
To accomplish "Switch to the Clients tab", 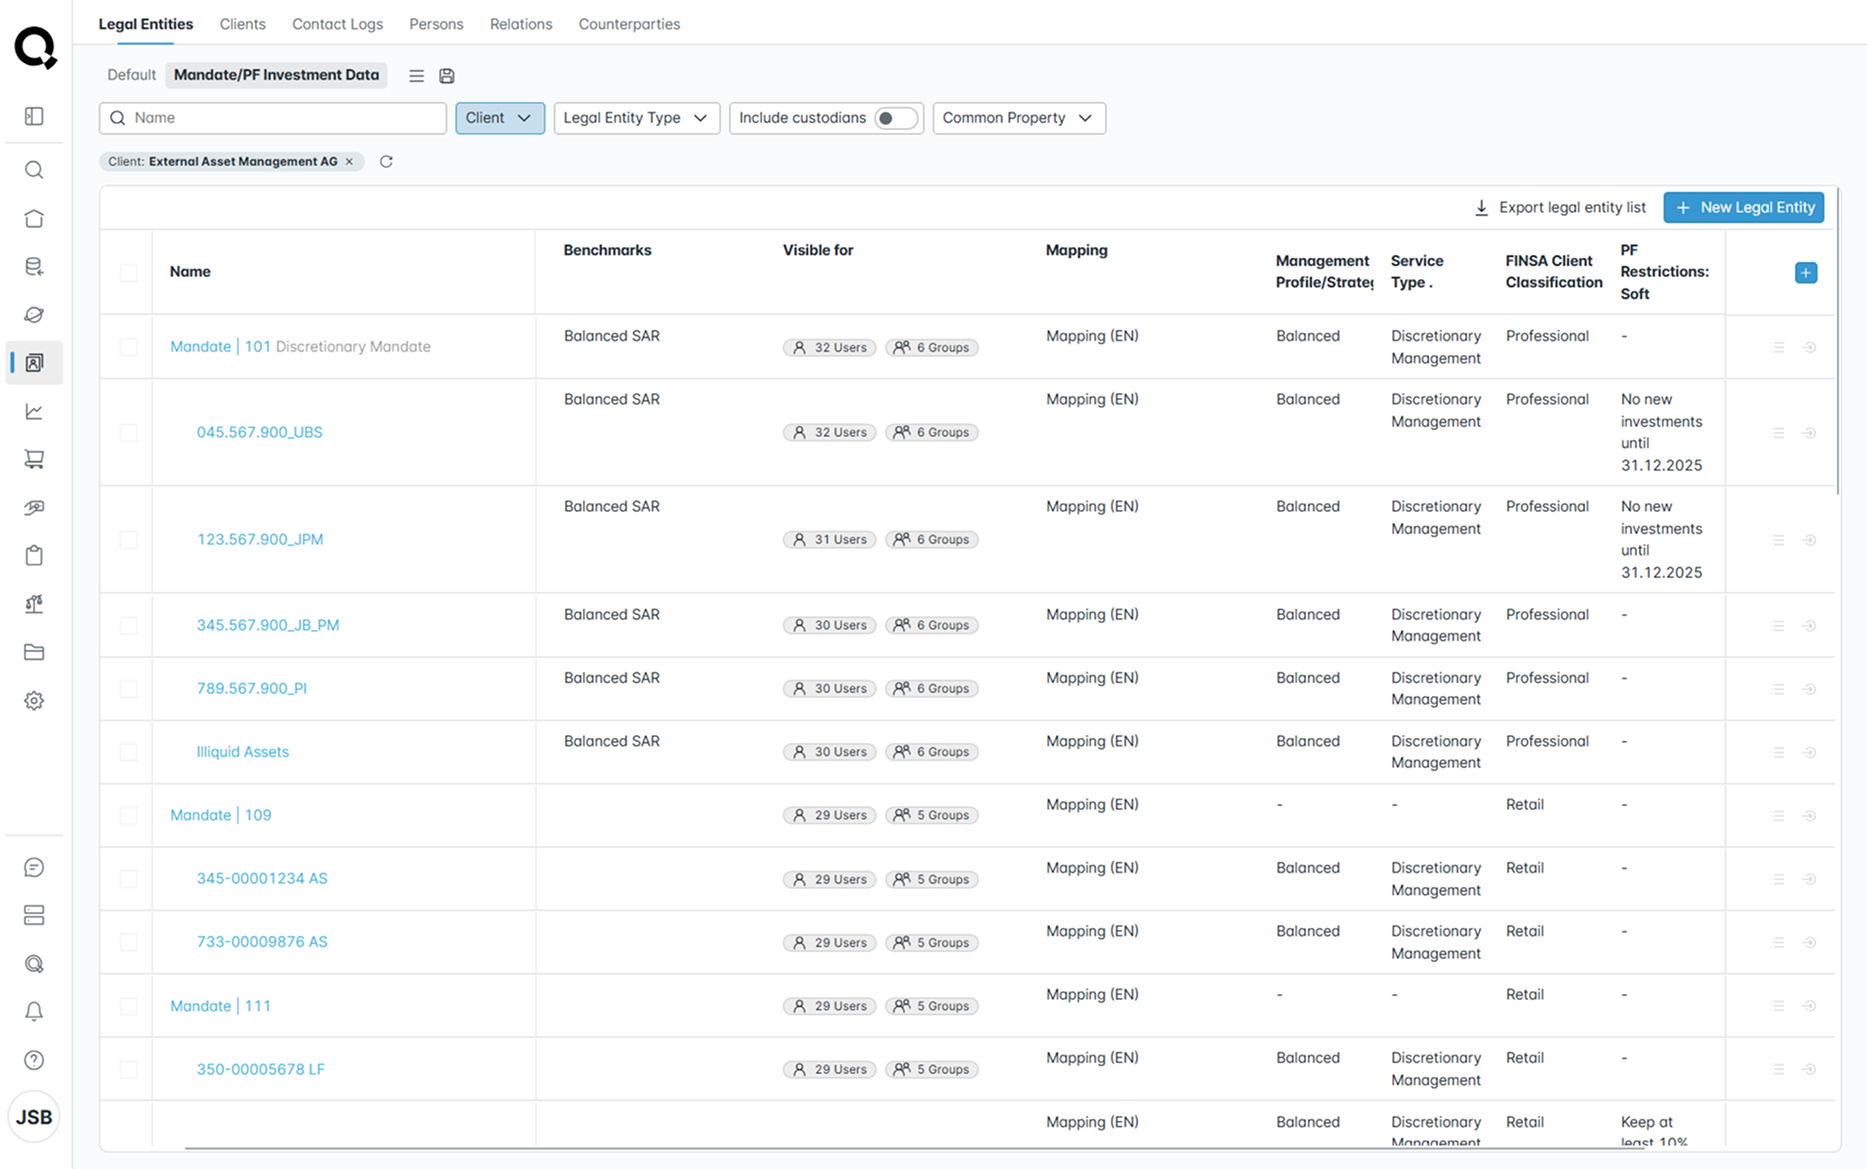I will [x=242, y=24].
